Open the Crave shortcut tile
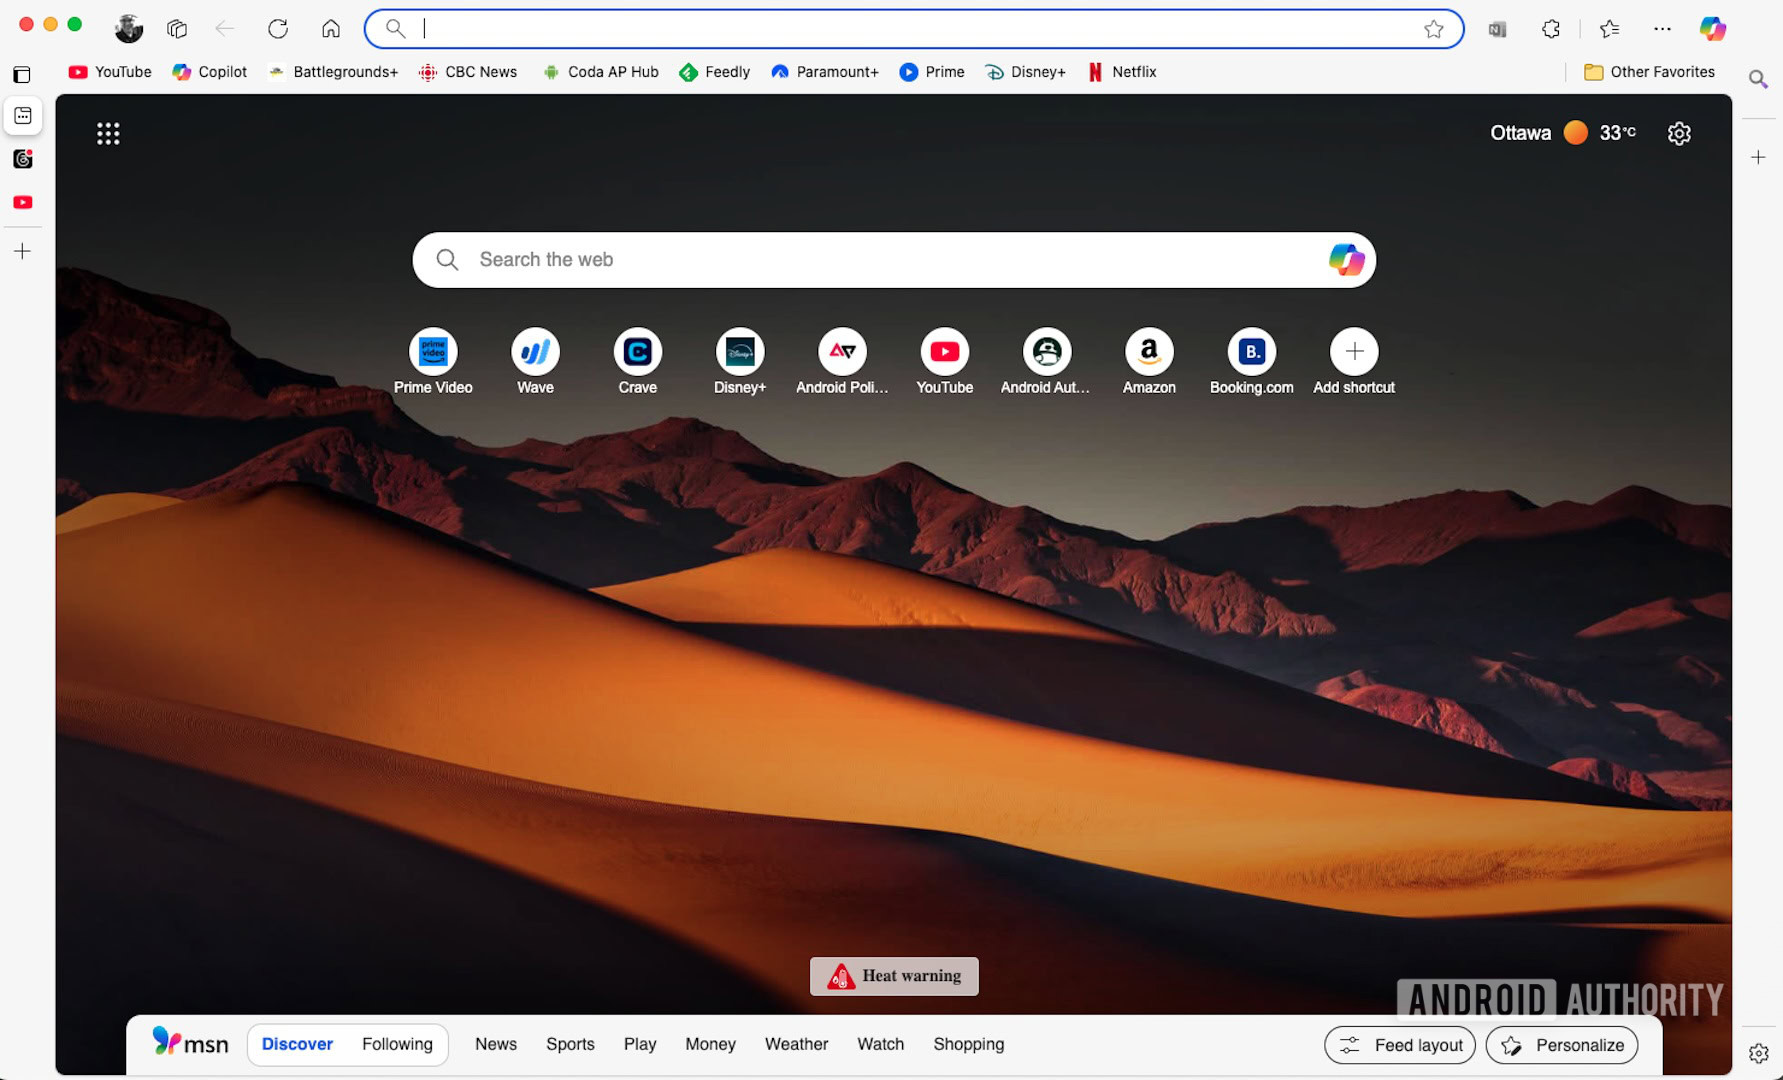Image resolution: width=1783 pixels, height=1080 pixels. (x=637, y=352)
